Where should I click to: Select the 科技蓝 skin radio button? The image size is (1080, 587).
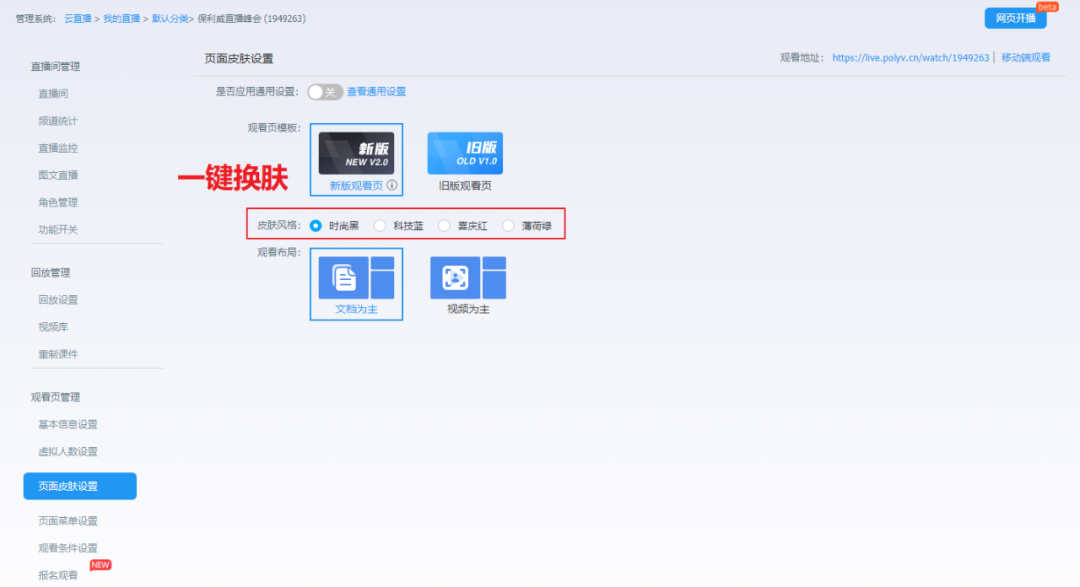[x=380, y=226]
